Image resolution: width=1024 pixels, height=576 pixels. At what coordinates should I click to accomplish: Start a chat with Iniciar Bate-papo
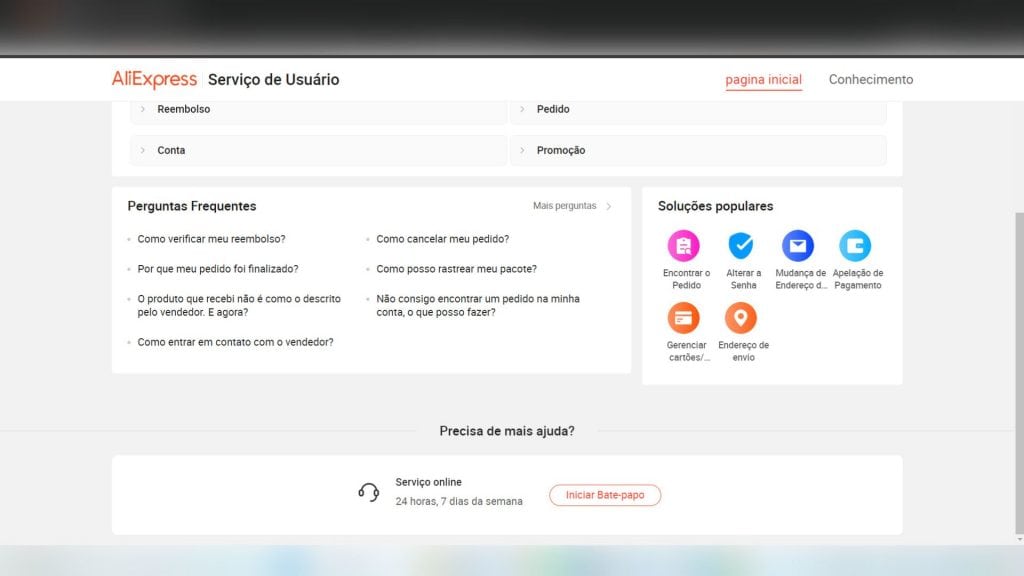tap(604, 494)
